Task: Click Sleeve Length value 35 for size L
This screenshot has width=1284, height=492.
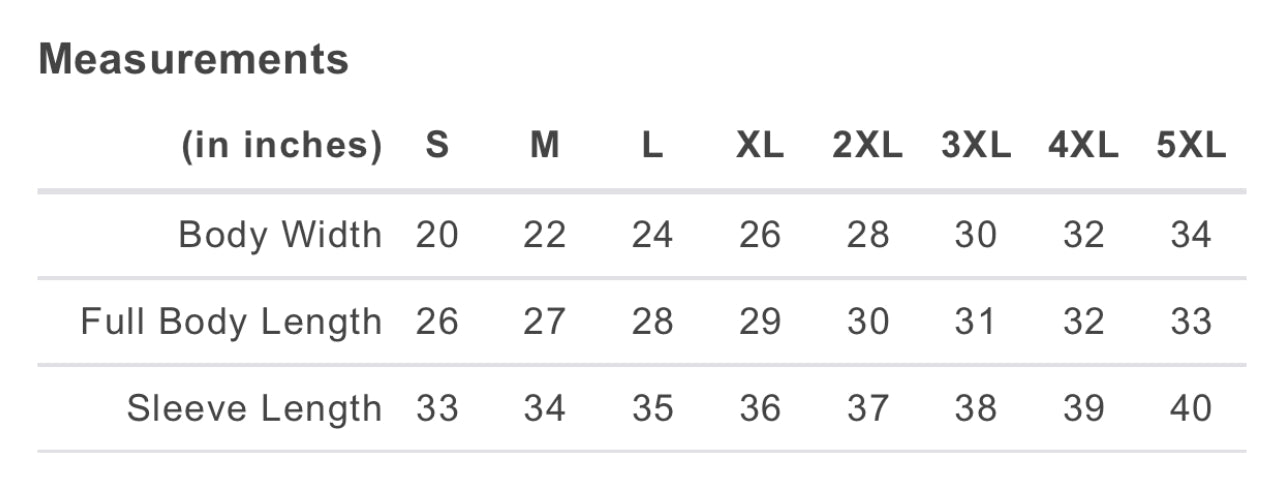Action: (x=652, y=409)
